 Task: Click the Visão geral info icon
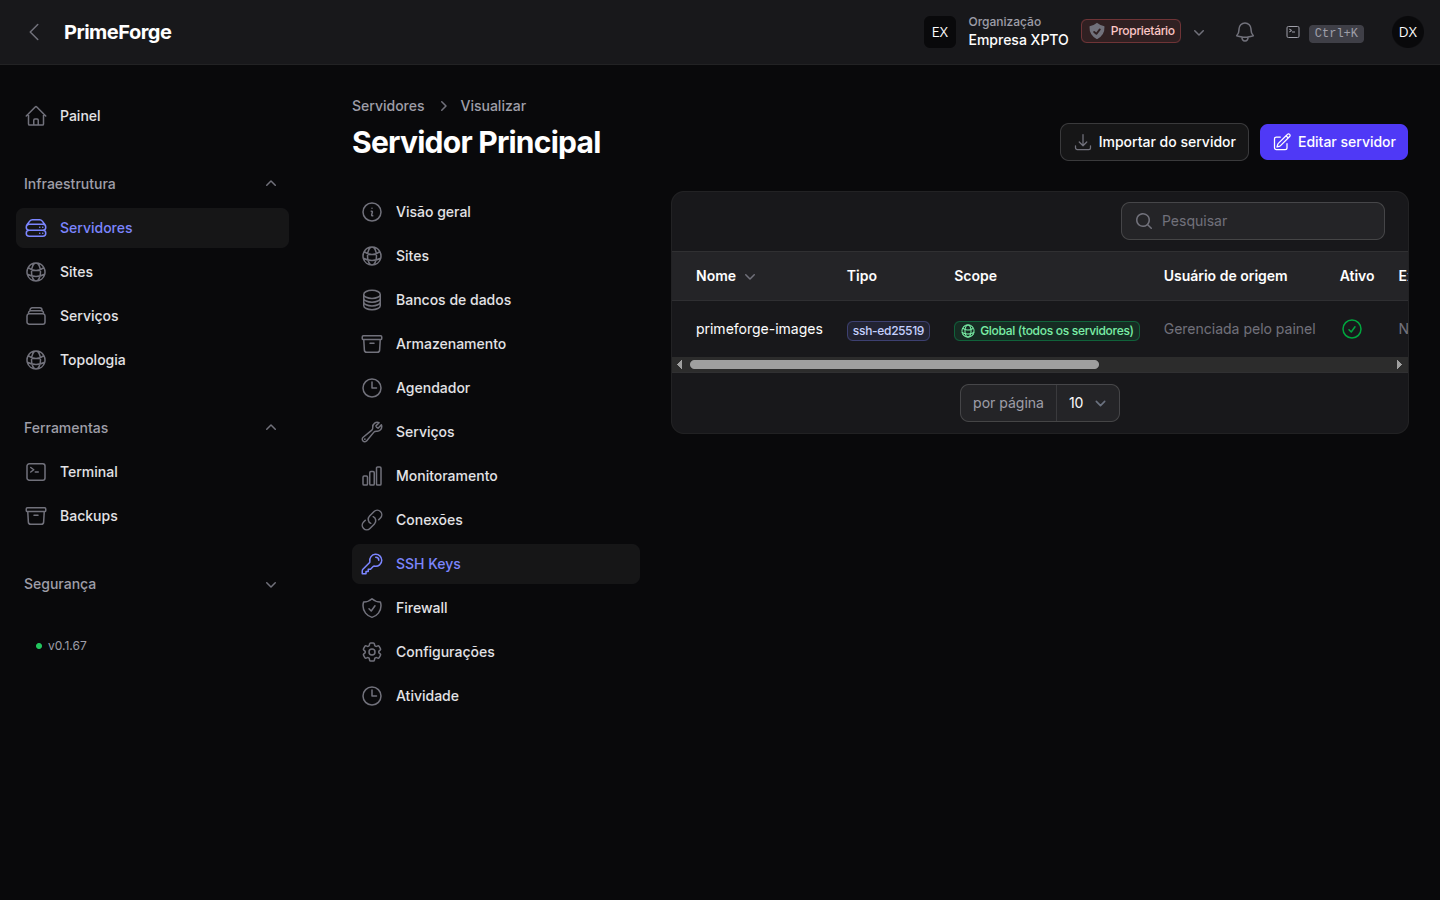[372, 212]
